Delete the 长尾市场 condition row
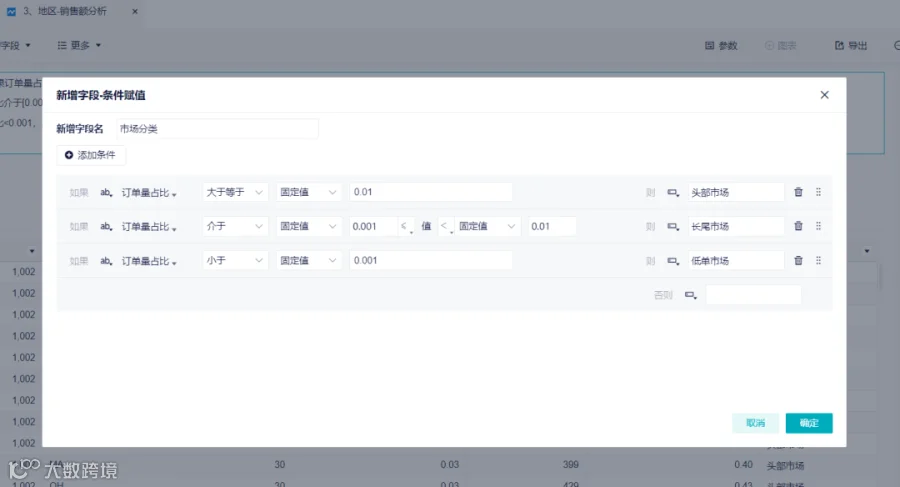The height and width of the screenshot is (487, 900). pos(798,226)
